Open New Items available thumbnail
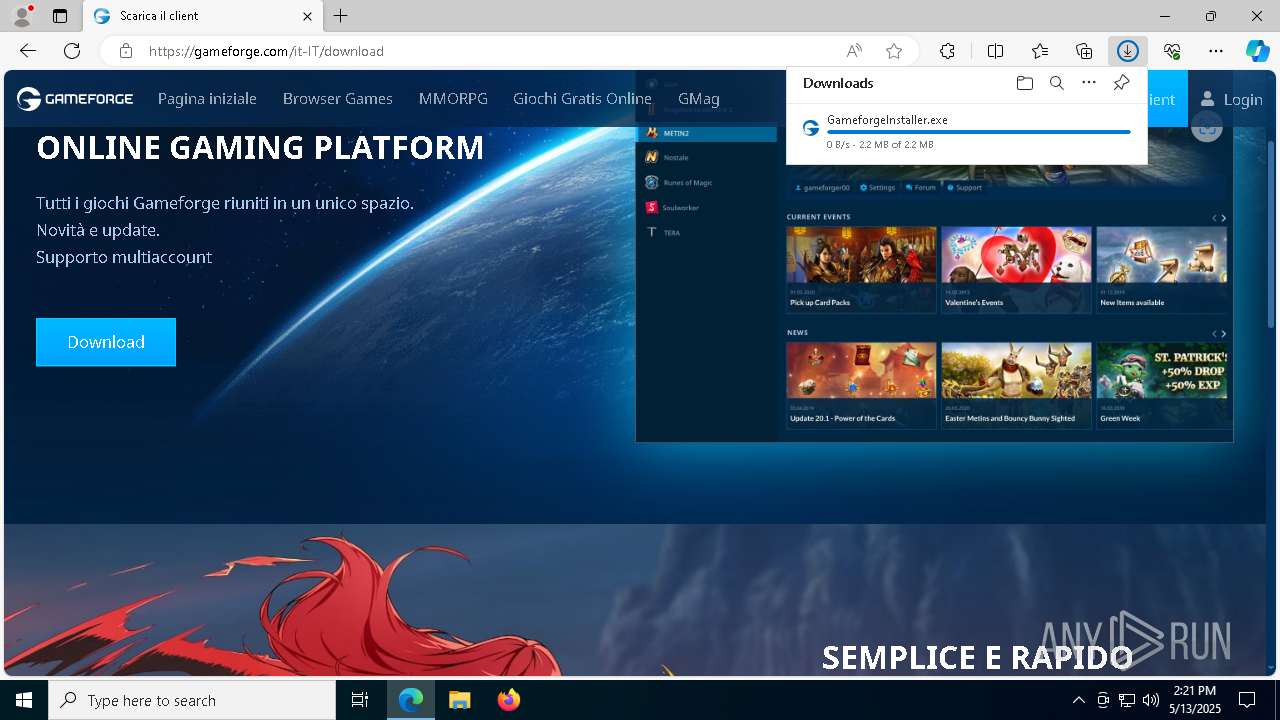This screenshot has height=720, width=1280. (1162, 269)
